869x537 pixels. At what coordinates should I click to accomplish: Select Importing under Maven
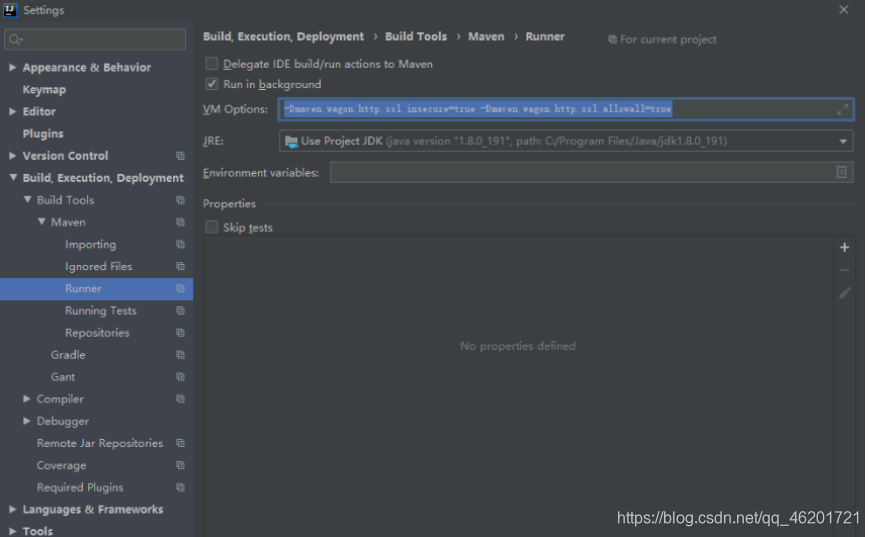(90, 244)
